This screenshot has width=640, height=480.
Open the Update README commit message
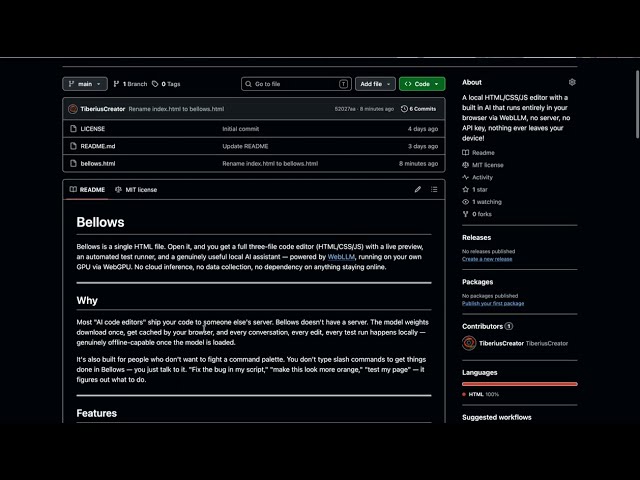point(245,146)
